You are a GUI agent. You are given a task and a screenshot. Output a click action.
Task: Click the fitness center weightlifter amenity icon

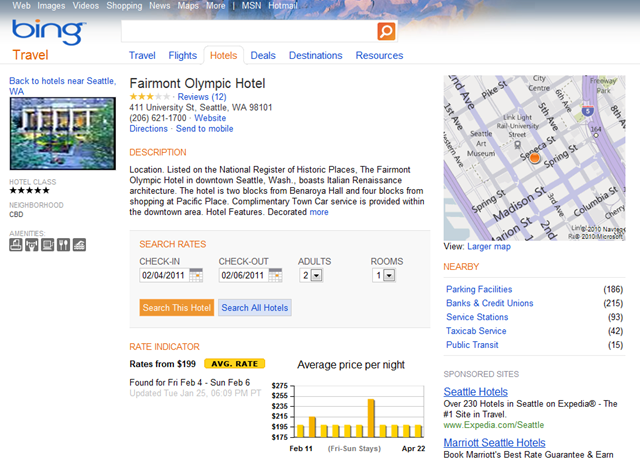[x=31, y=245]
